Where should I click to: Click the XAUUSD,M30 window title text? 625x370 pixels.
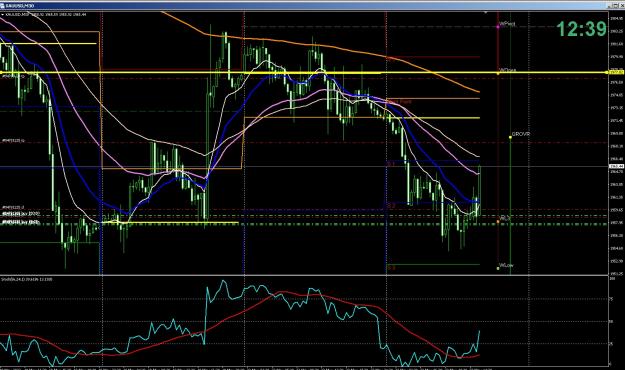(20, 6)
